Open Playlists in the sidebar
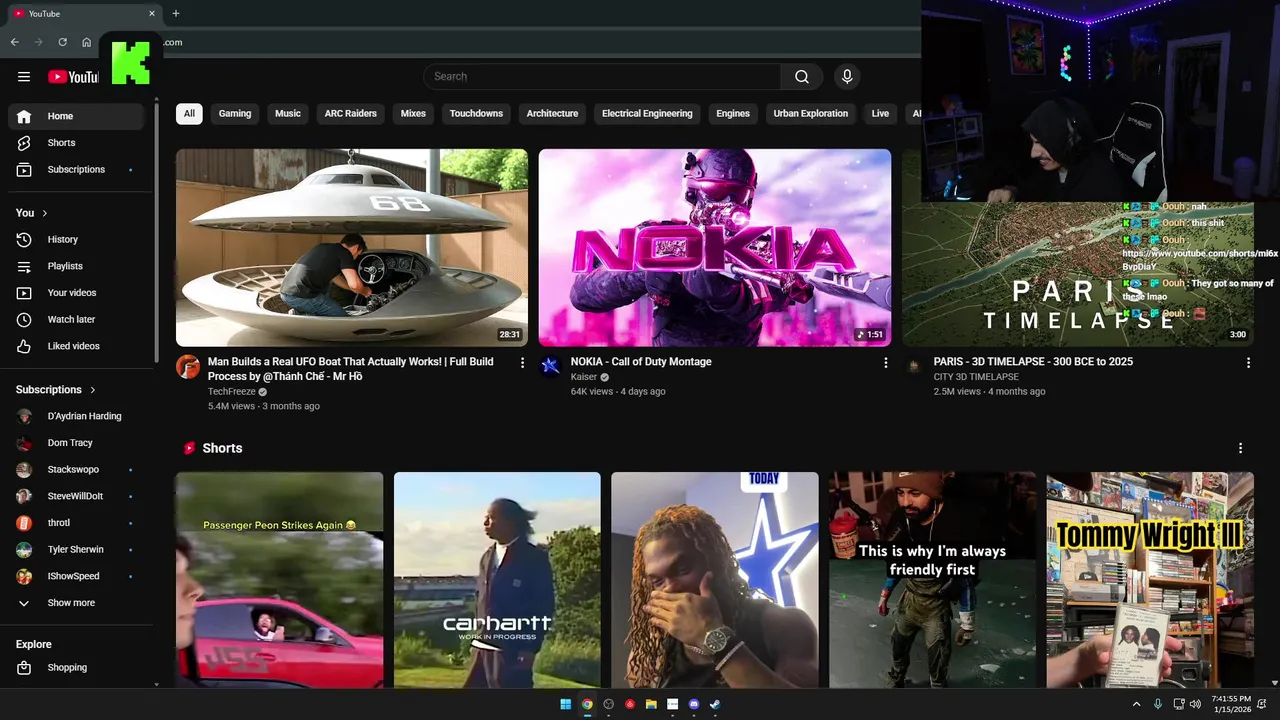Screen dimensions: 1280x720 tap(76, 267)
